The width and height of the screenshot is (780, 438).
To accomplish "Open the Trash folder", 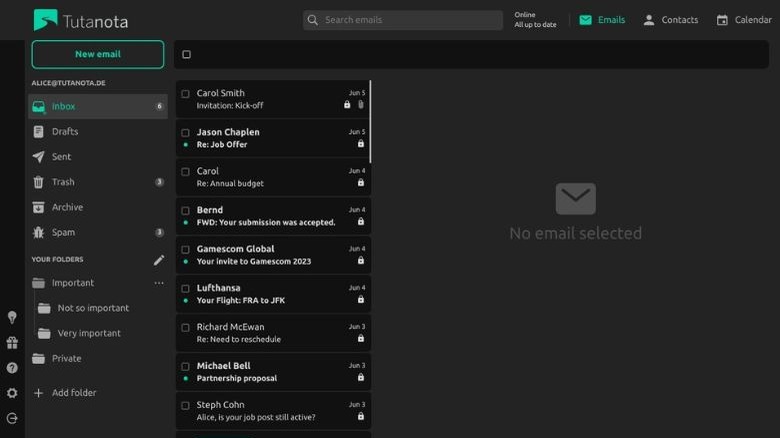I will pyautogui.click(x=63, y=182).
